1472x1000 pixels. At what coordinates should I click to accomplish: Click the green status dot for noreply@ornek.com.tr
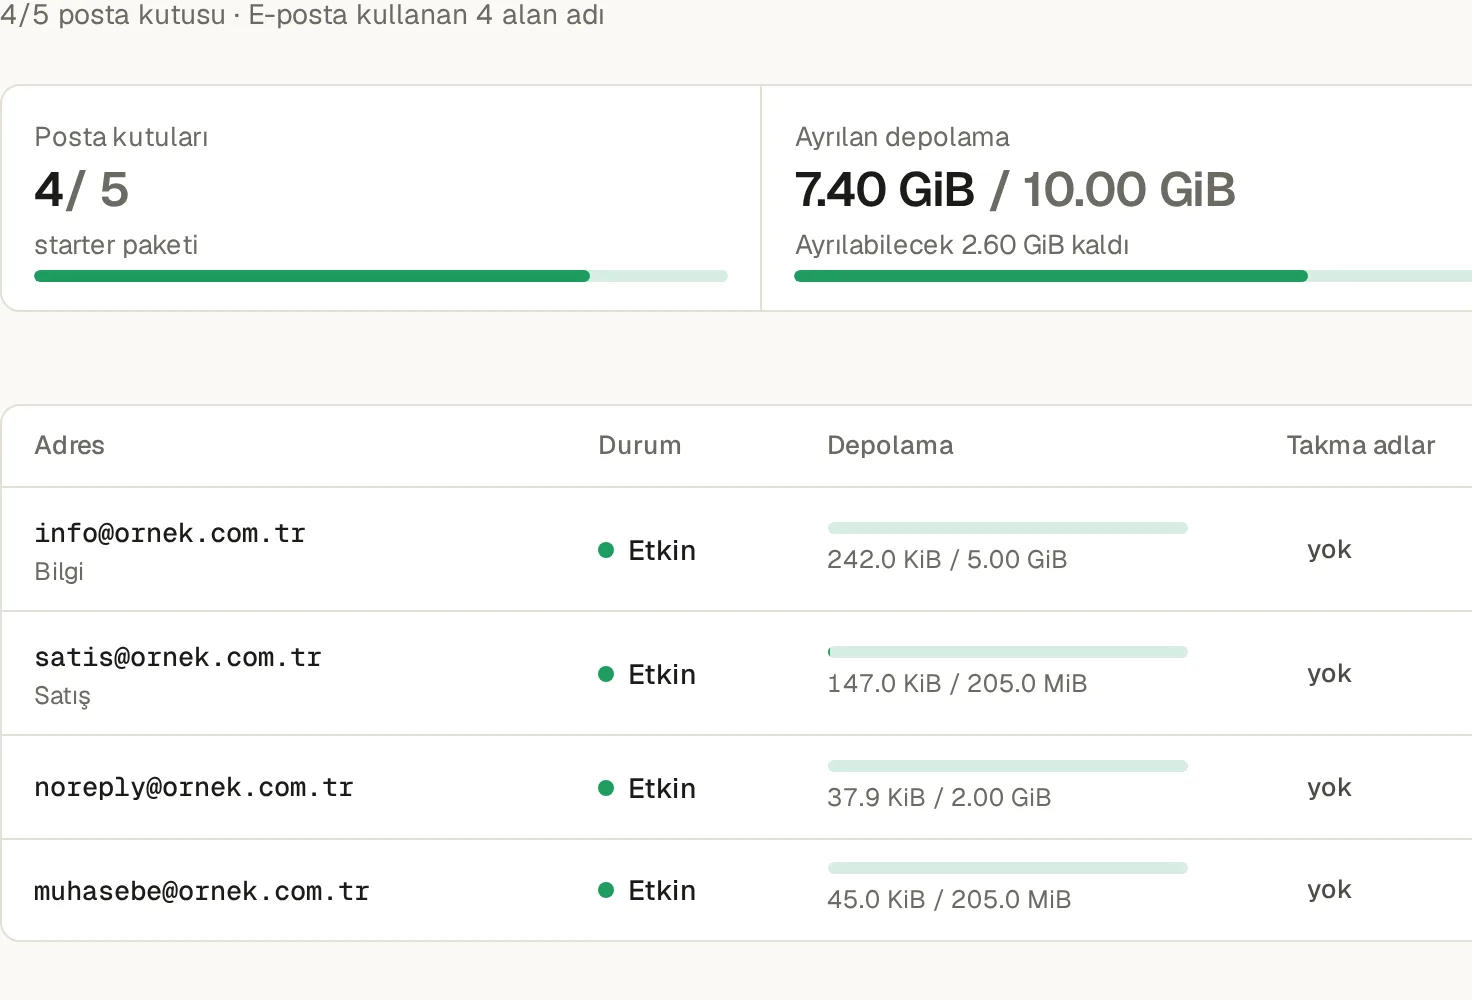click(606, 788)
